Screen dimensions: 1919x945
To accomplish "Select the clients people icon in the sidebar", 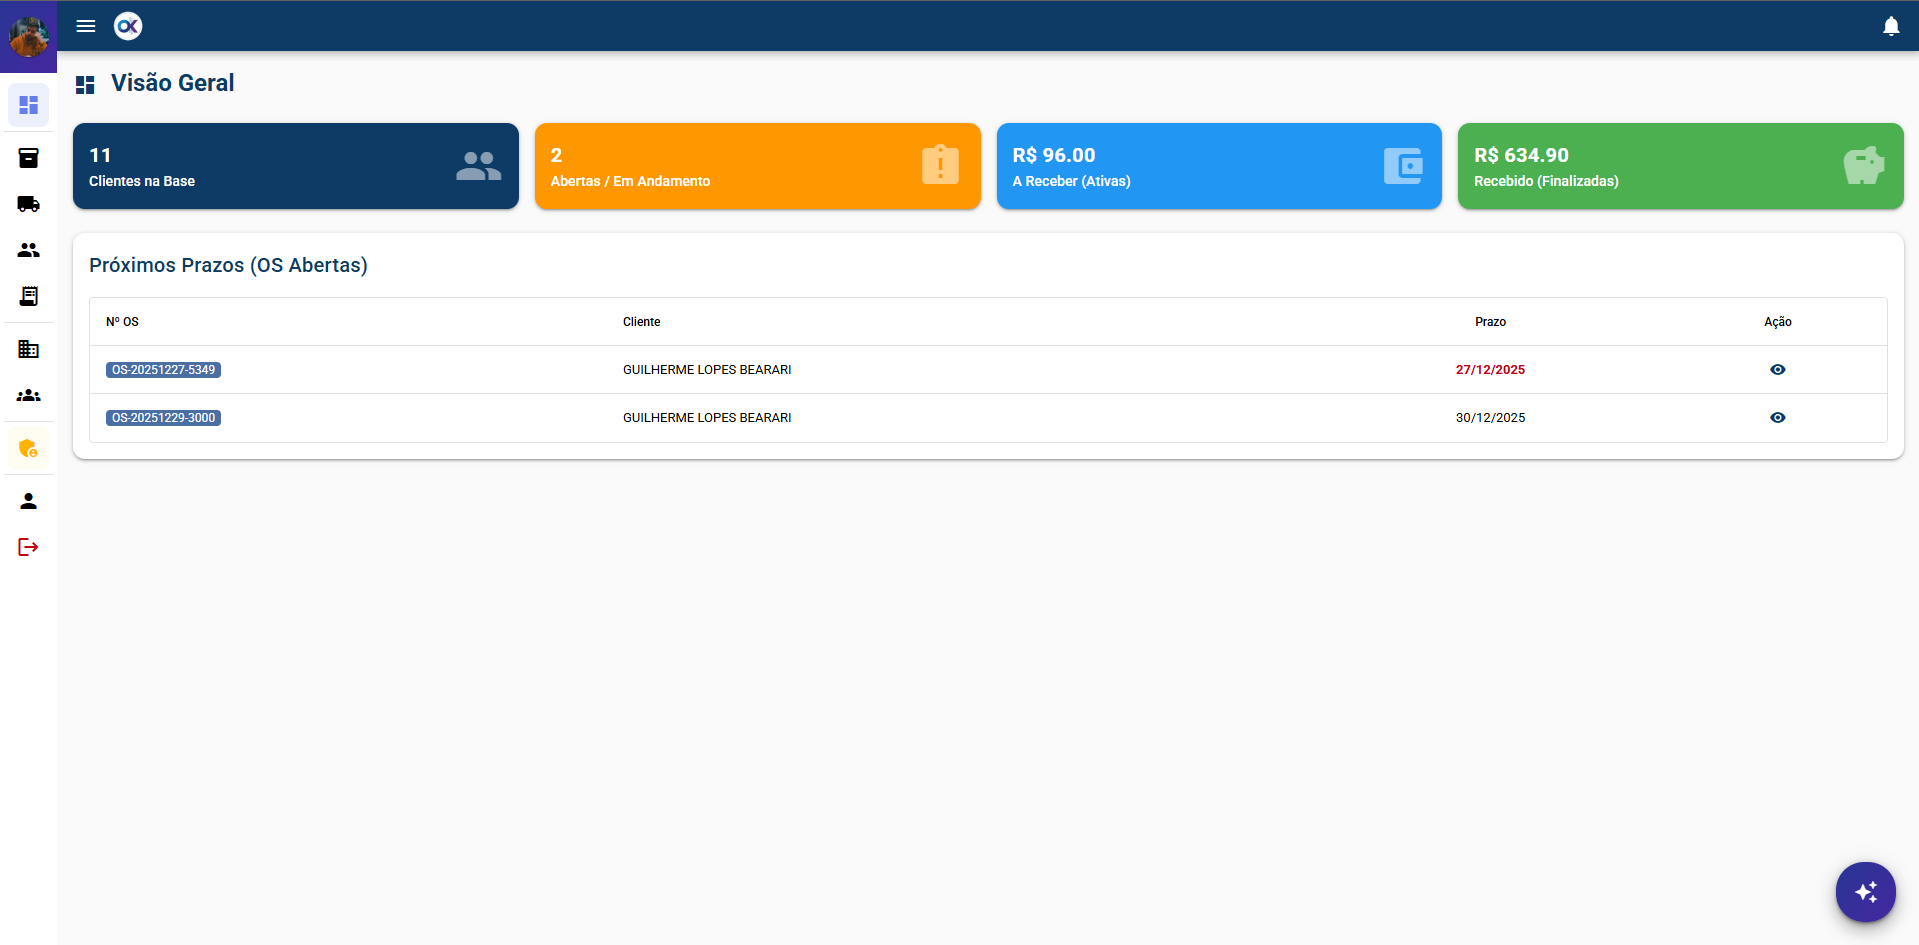I will [28, 250].
